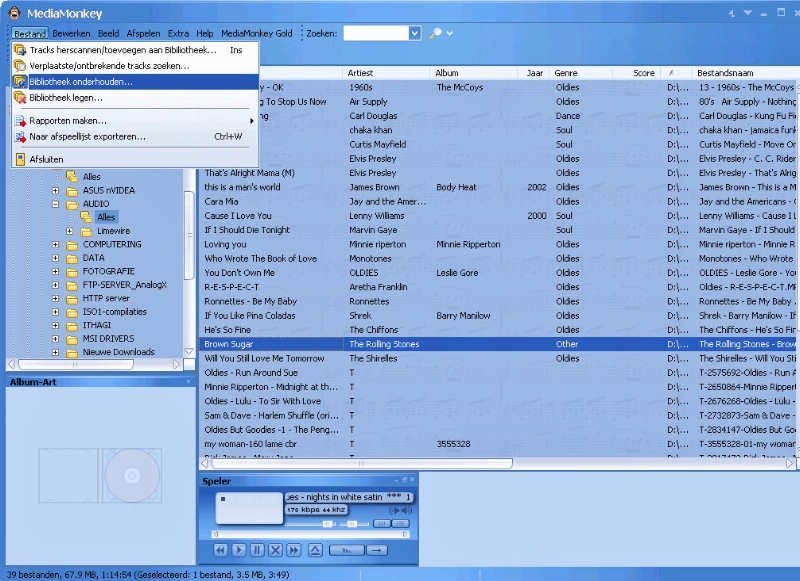This screenshot has height=581, width=800.
Task: Choose Afsluiten to exit
Action: [135, 160]
